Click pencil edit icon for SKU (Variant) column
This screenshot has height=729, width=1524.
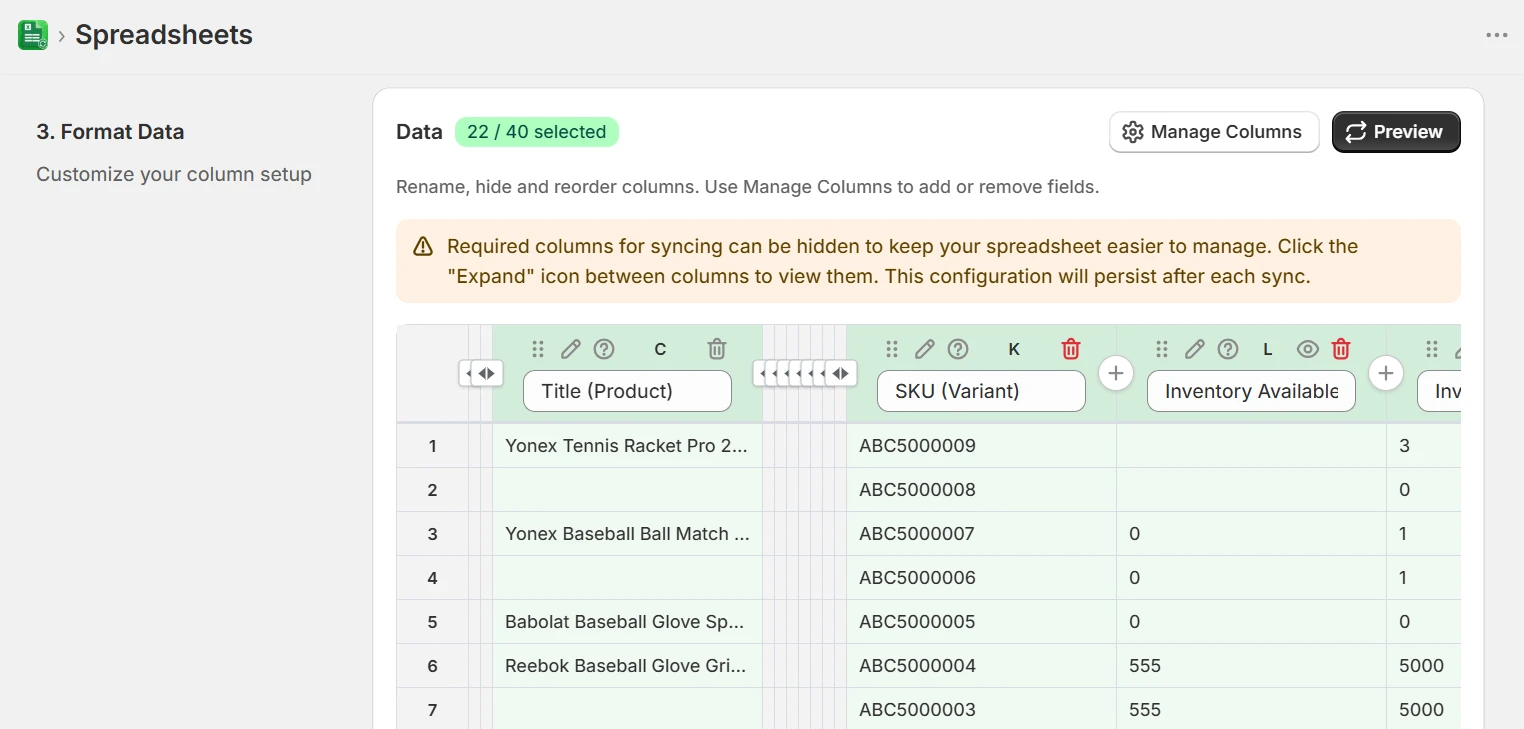click(925, 349)
